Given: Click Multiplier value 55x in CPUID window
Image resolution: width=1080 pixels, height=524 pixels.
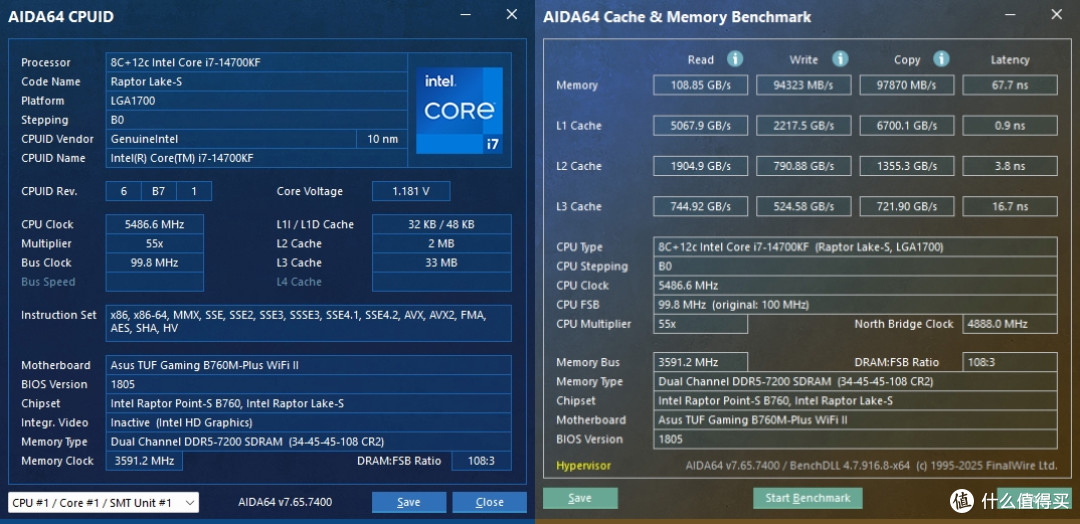Looking at the screenshot, I should pyautogui.click(x=154, y=244).
